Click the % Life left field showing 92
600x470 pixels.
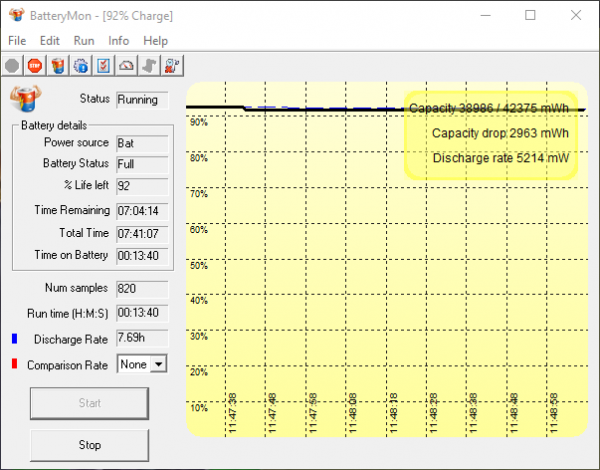tap(142, 186)
